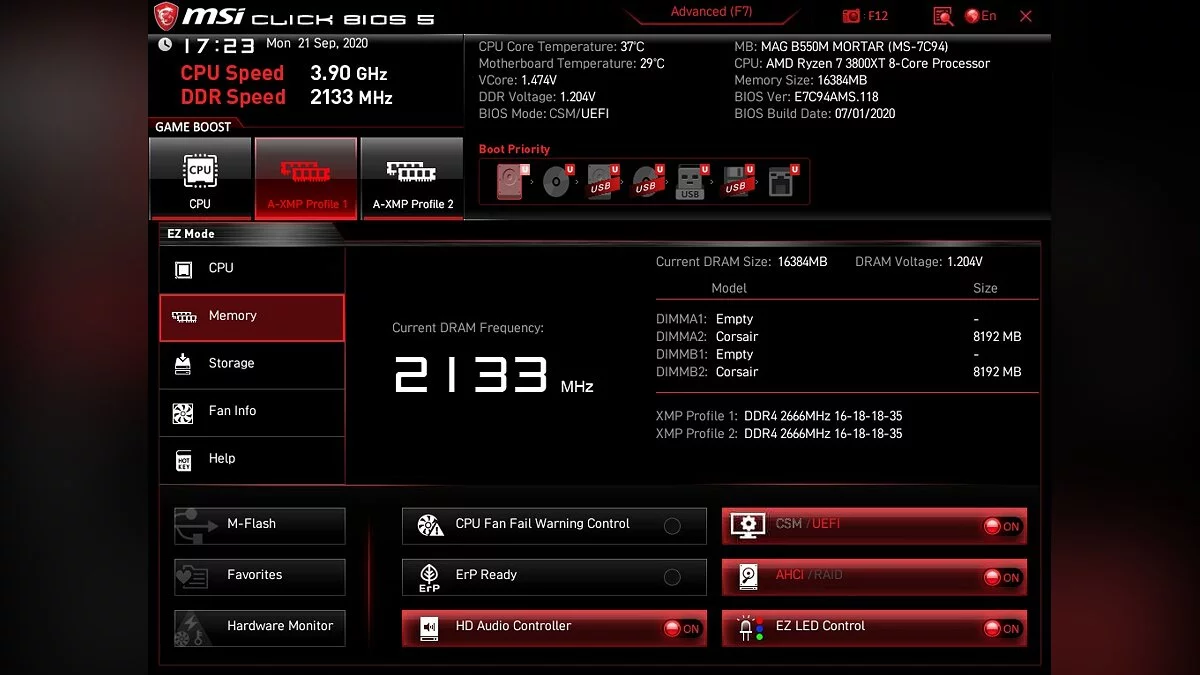Click the disk icon for AHCI/RAID
The width and height of the screenshot is (1200, 675).
pos(749,577)
